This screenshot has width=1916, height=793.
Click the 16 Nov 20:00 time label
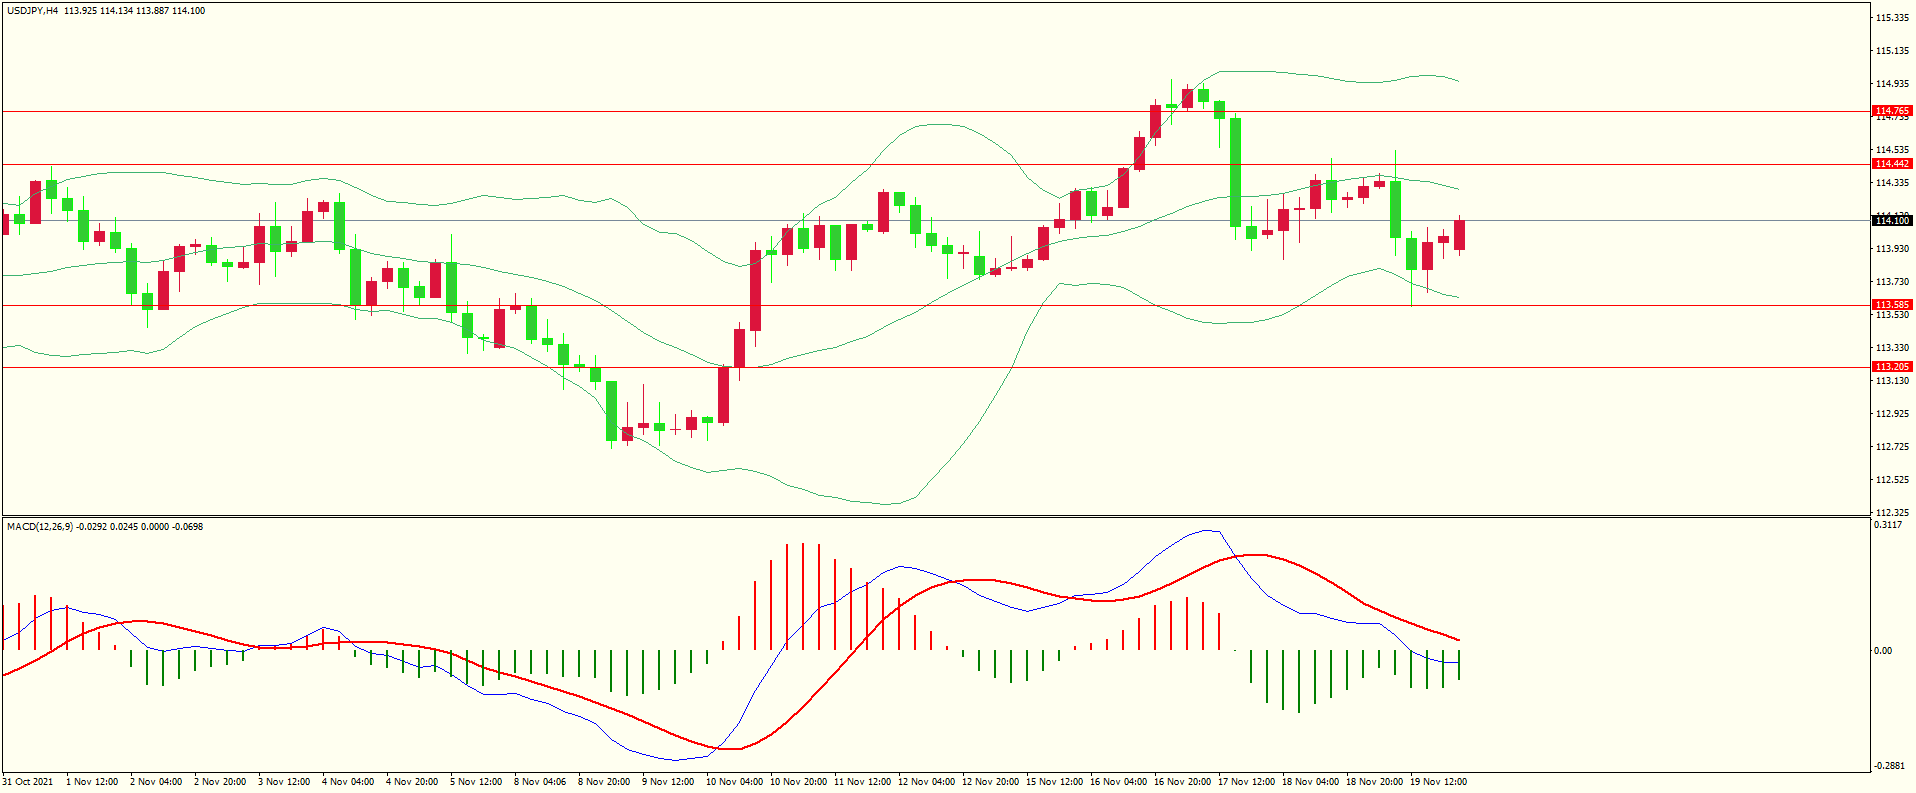point(1183,782)
